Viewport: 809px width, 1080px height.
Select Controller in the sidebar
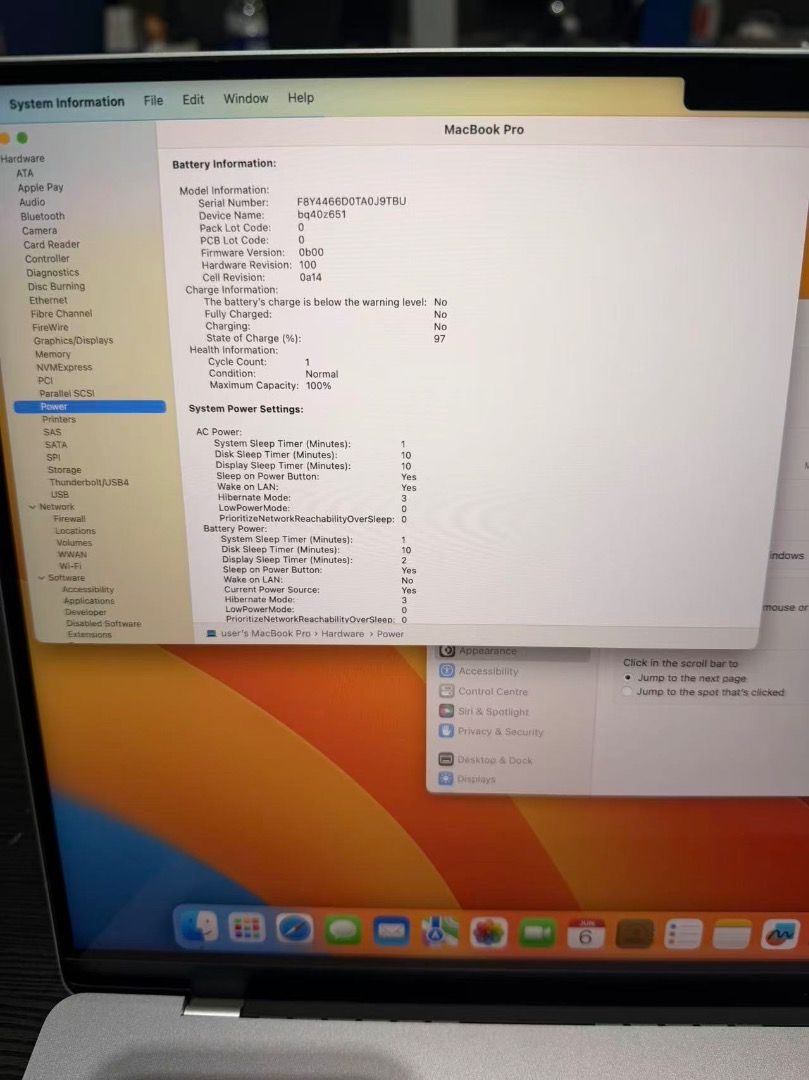point(47,259)
